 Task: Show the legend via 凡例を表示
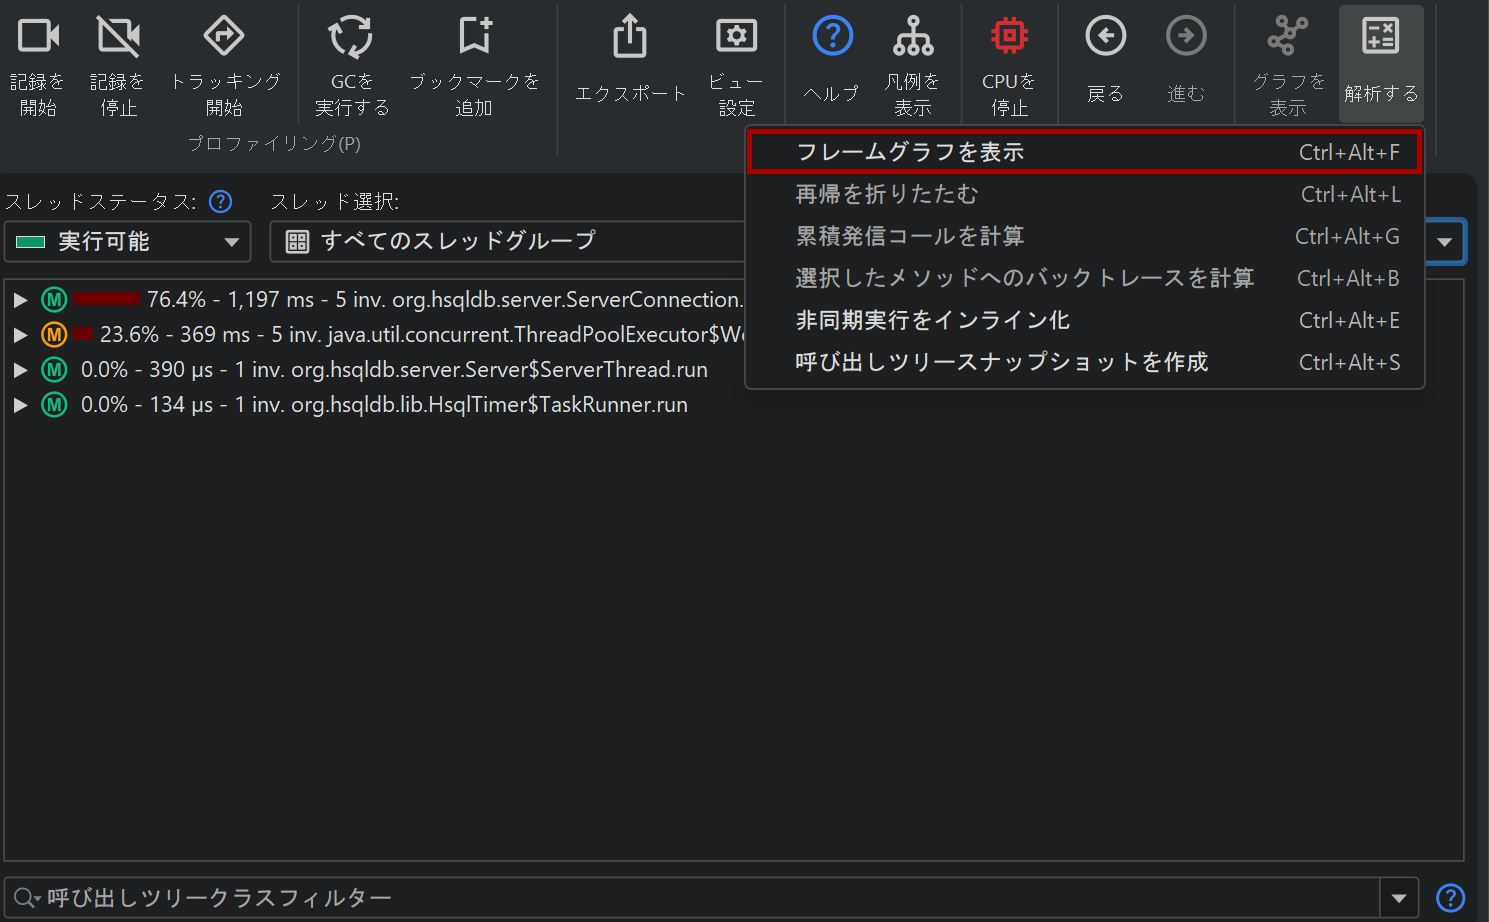coord(912,37)
